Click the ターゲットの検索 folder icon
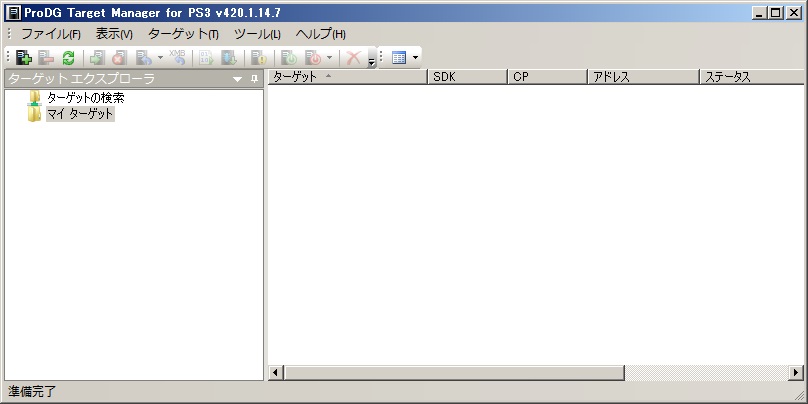The height and width of the screenshot is (404, 808). (35, 97)
